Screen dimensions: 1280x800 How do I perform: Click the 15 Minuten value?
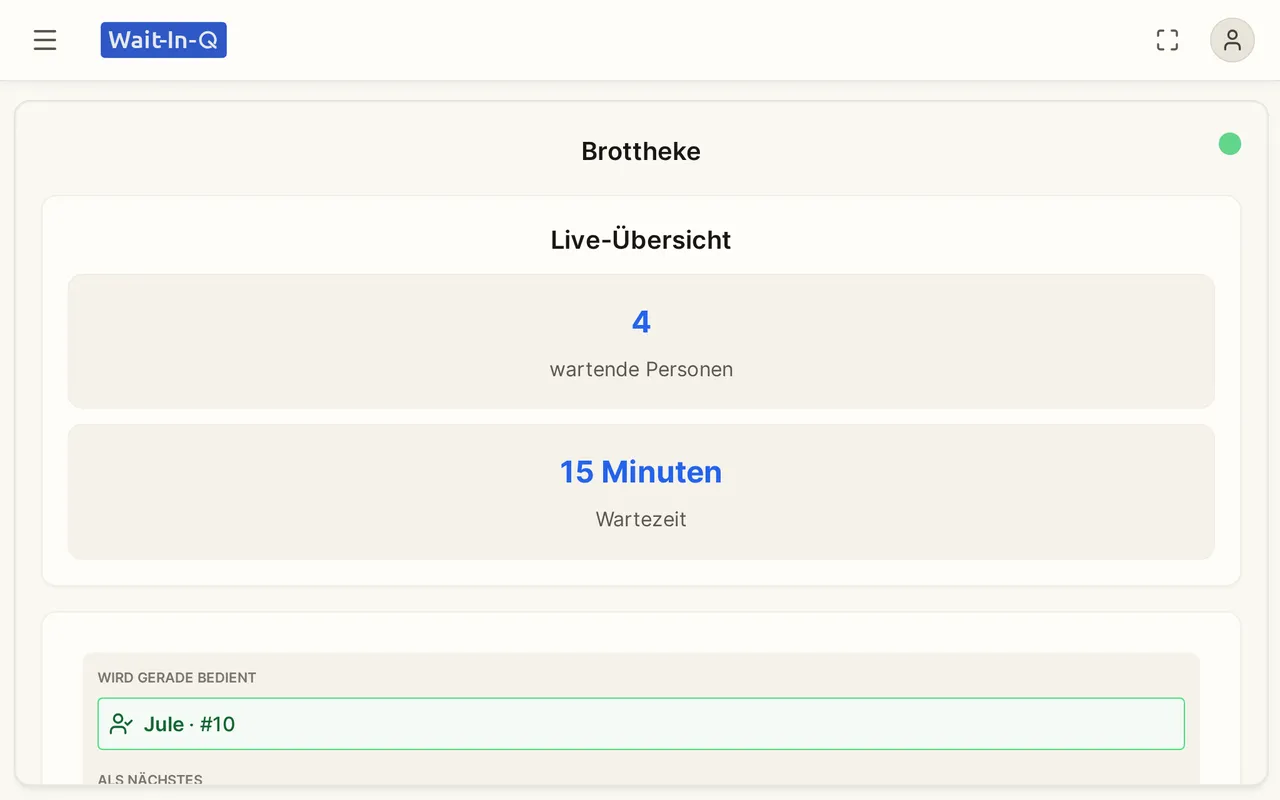click(641, 472)
